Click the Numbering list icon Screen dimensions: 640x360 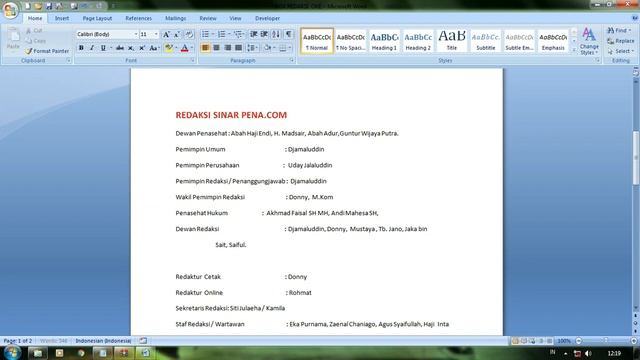pos(222,34)
